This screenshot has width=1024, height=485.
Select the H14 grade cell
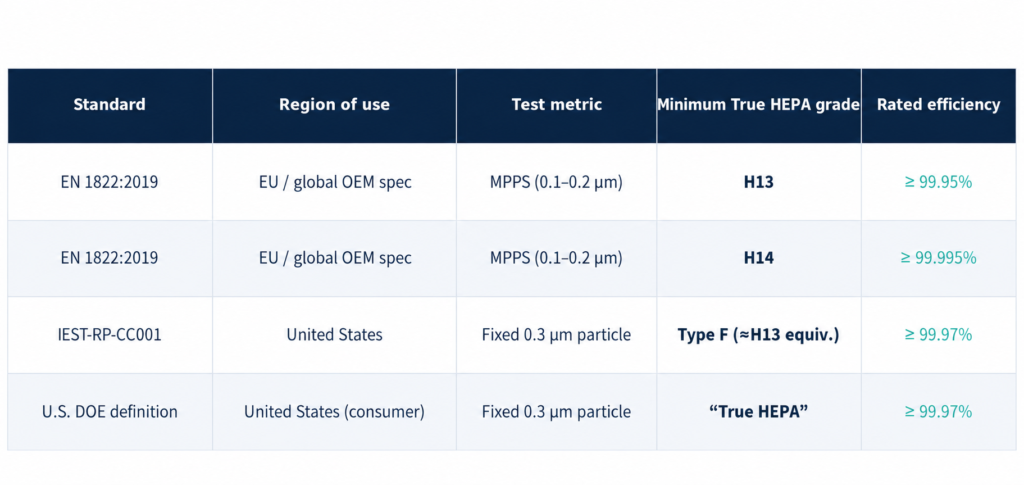click(x=758, y=258)
